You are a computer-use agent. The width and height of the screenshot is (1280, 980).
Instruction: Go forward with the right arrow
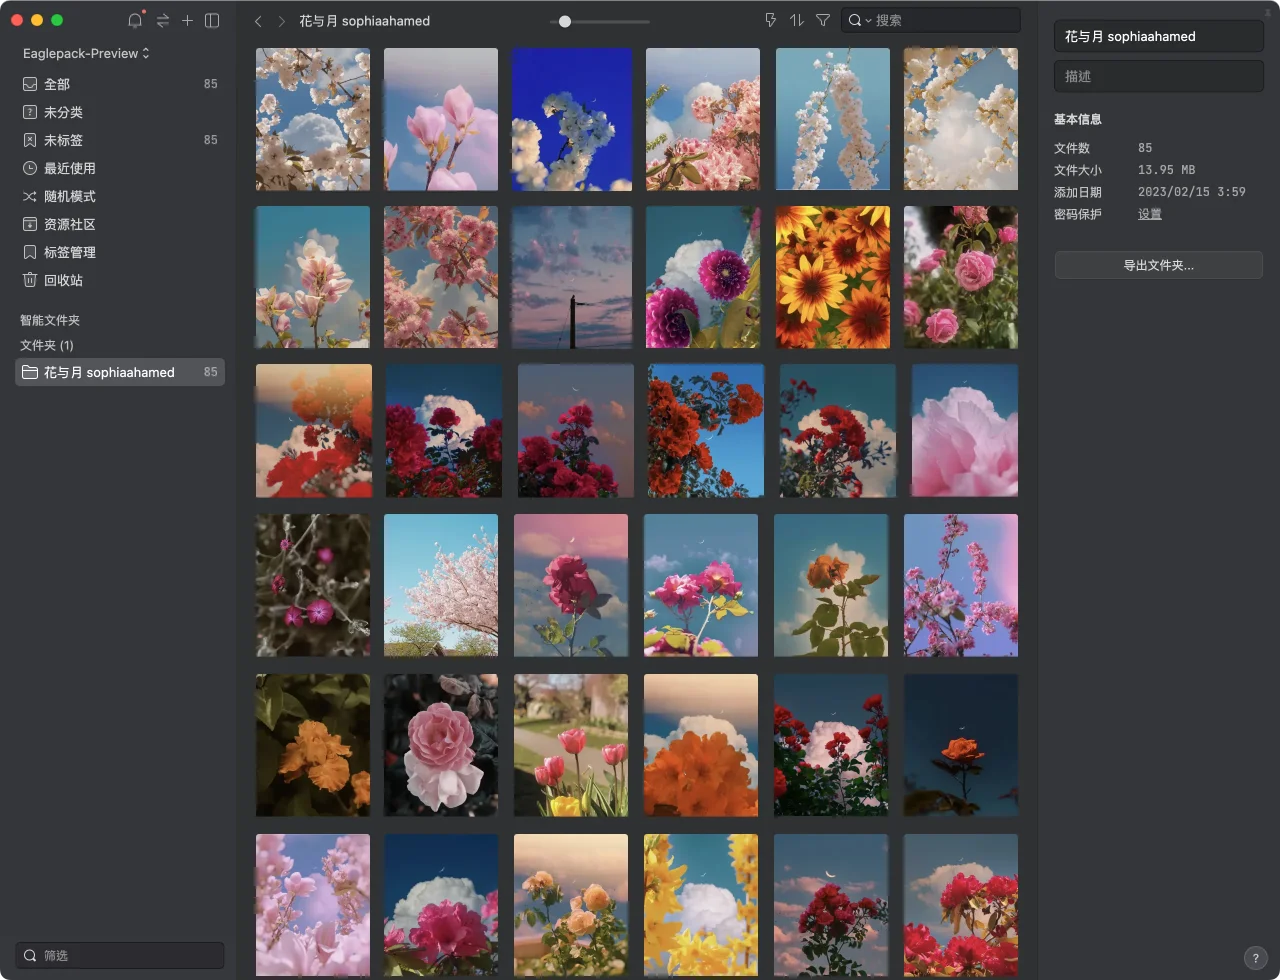click(281, 21)
